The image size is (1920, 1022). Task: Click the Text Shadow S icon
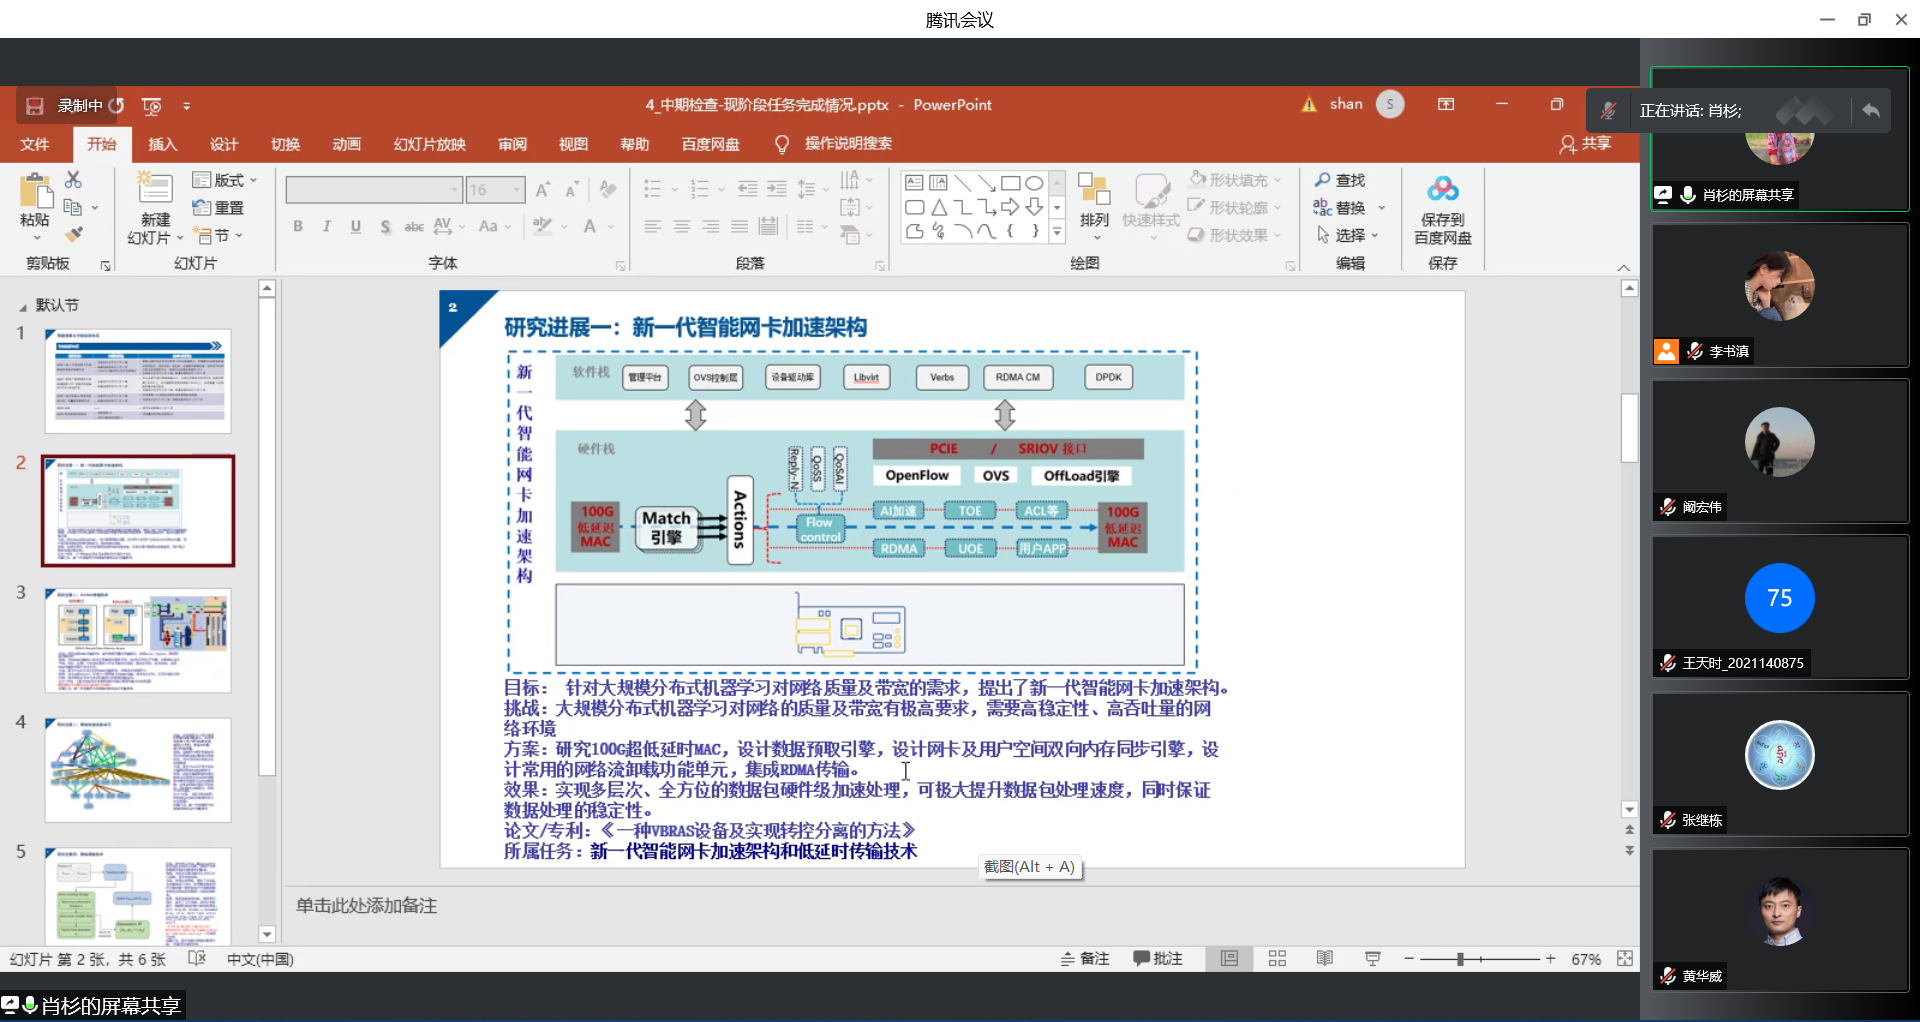(x=386, y=227)
